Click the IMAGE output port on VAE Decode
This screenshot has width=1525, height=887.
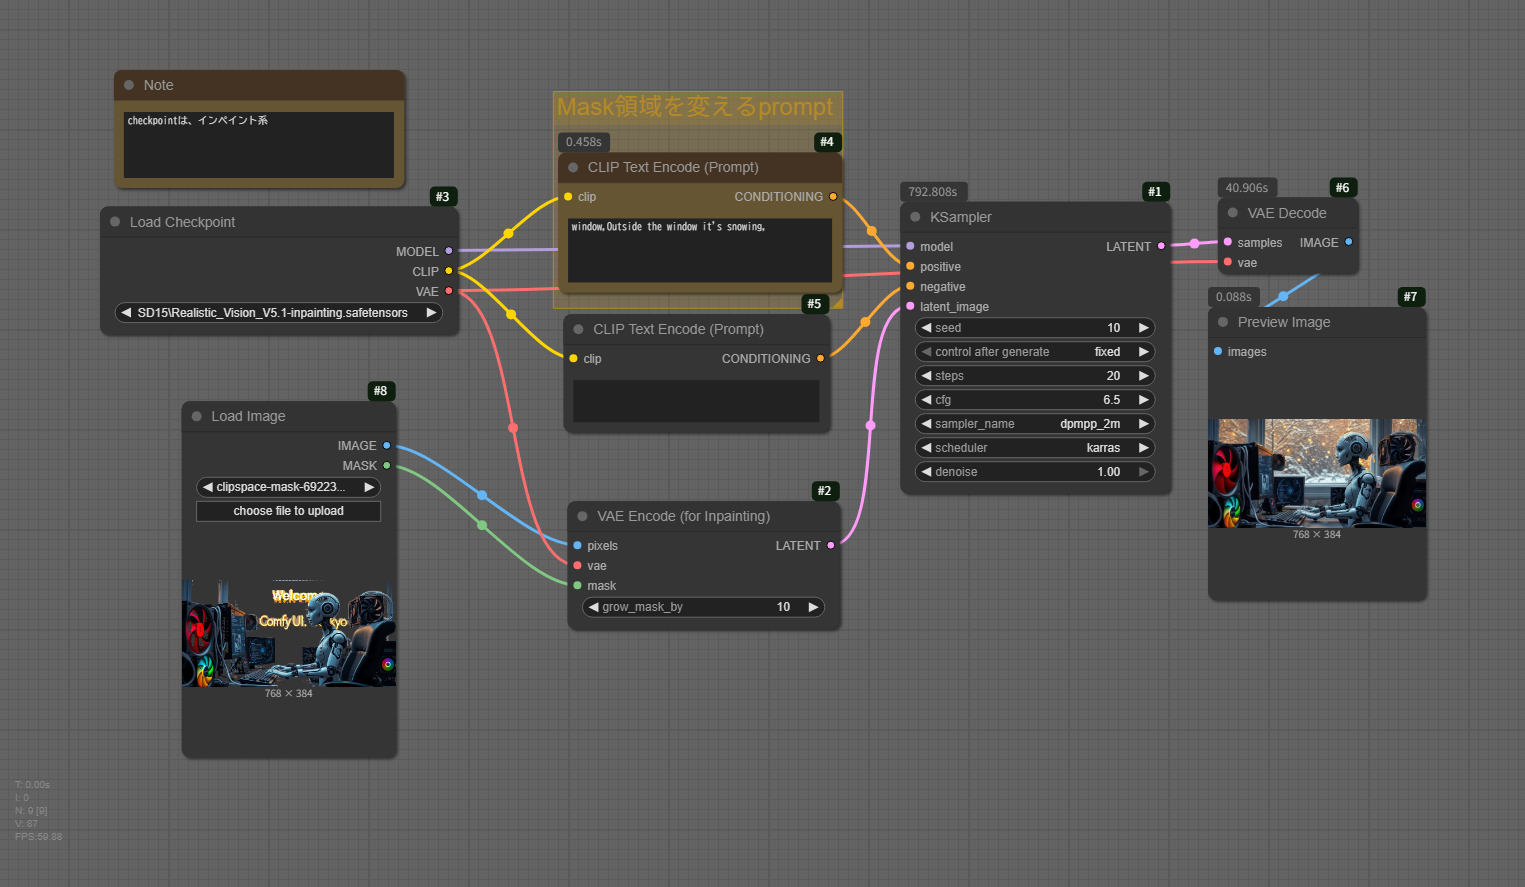[x=1349, y=242]
